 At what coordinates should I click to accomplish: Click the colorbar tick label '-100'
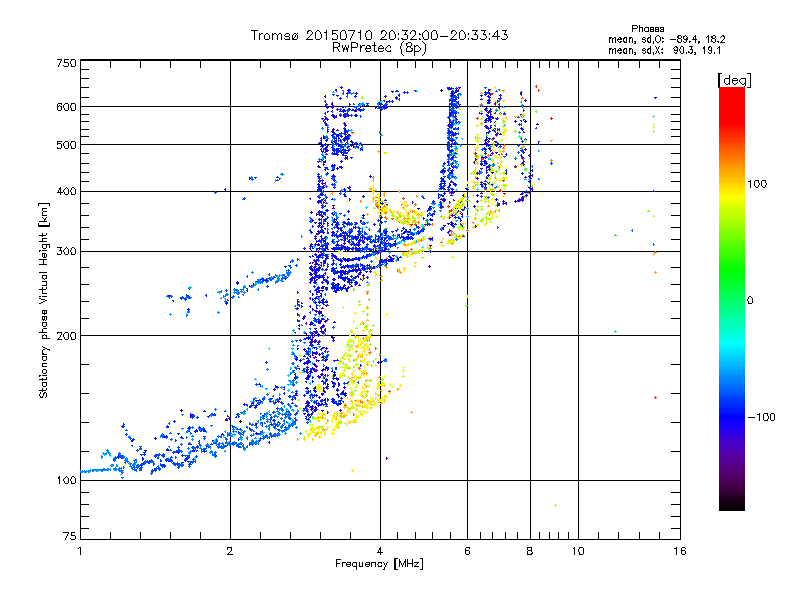tap(761, 417)
